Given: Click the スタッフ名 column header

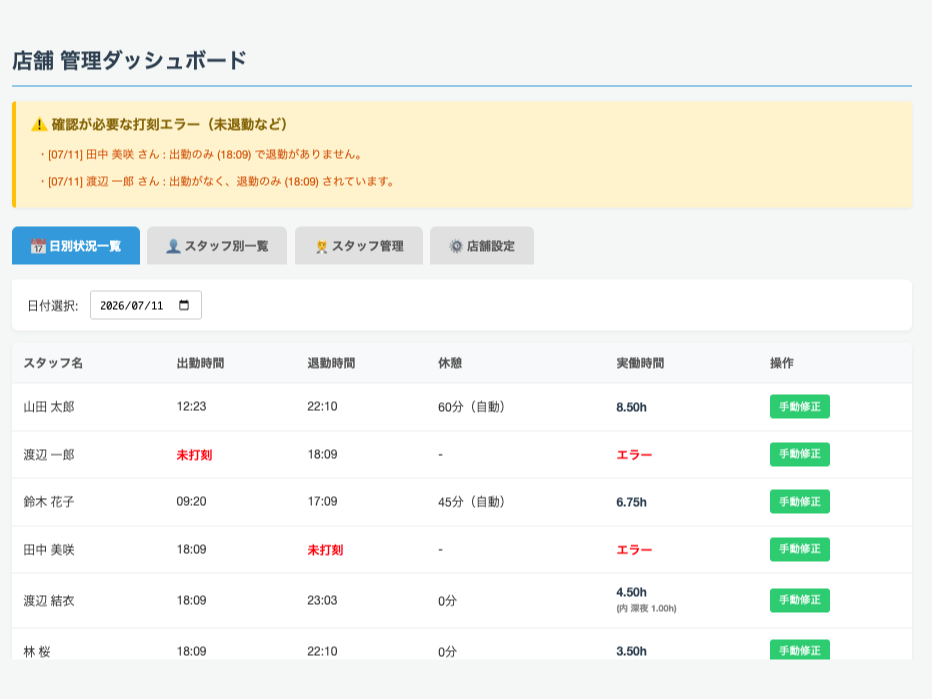Looking at the screenshot, I should point(53,363).
